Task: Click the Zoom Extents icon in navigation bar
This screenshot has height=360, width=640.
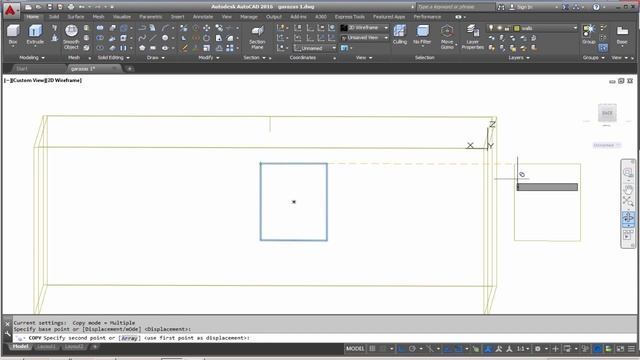Action: click(x=628, y=202)
